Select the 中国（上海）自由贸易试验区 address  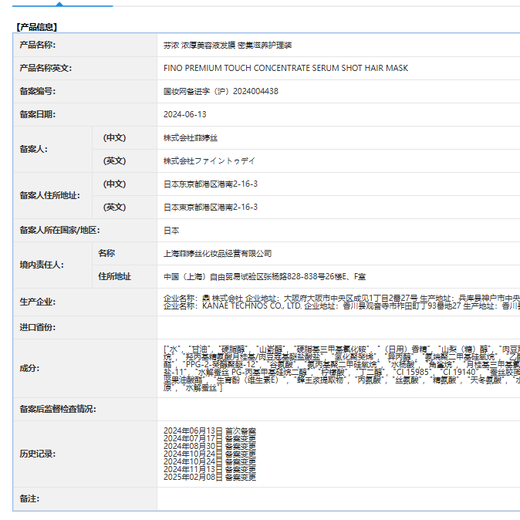point(265,277)
